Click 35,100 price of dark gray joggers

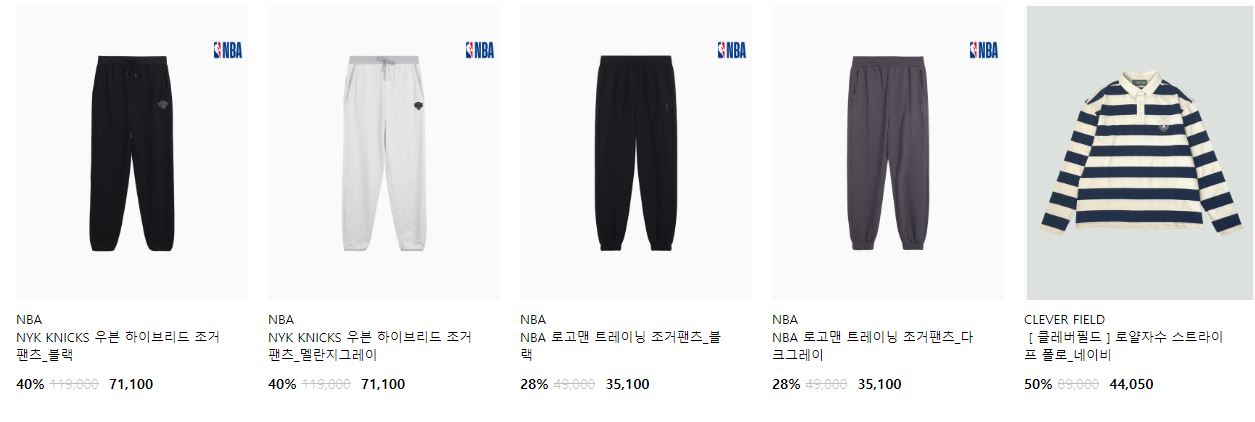click(x=879, y=384)
